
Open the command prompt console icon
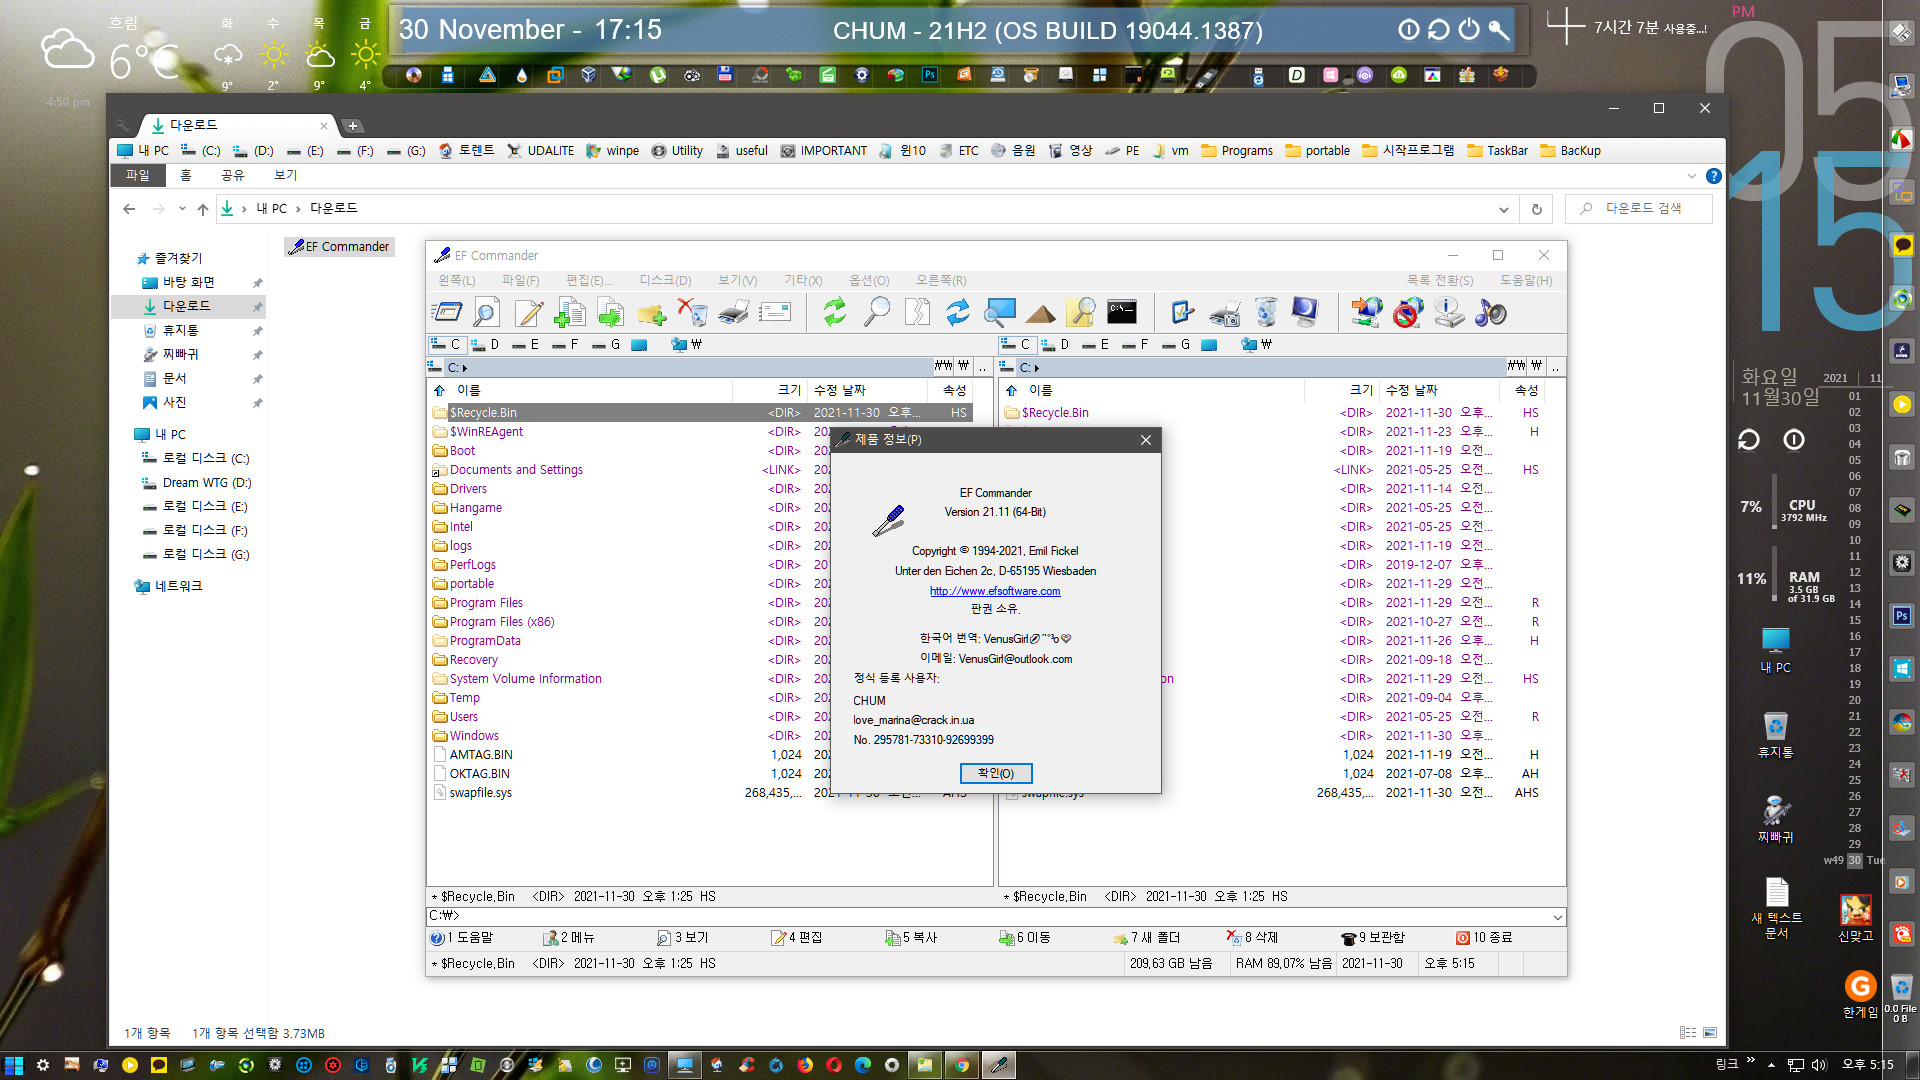coord(1122,313)
